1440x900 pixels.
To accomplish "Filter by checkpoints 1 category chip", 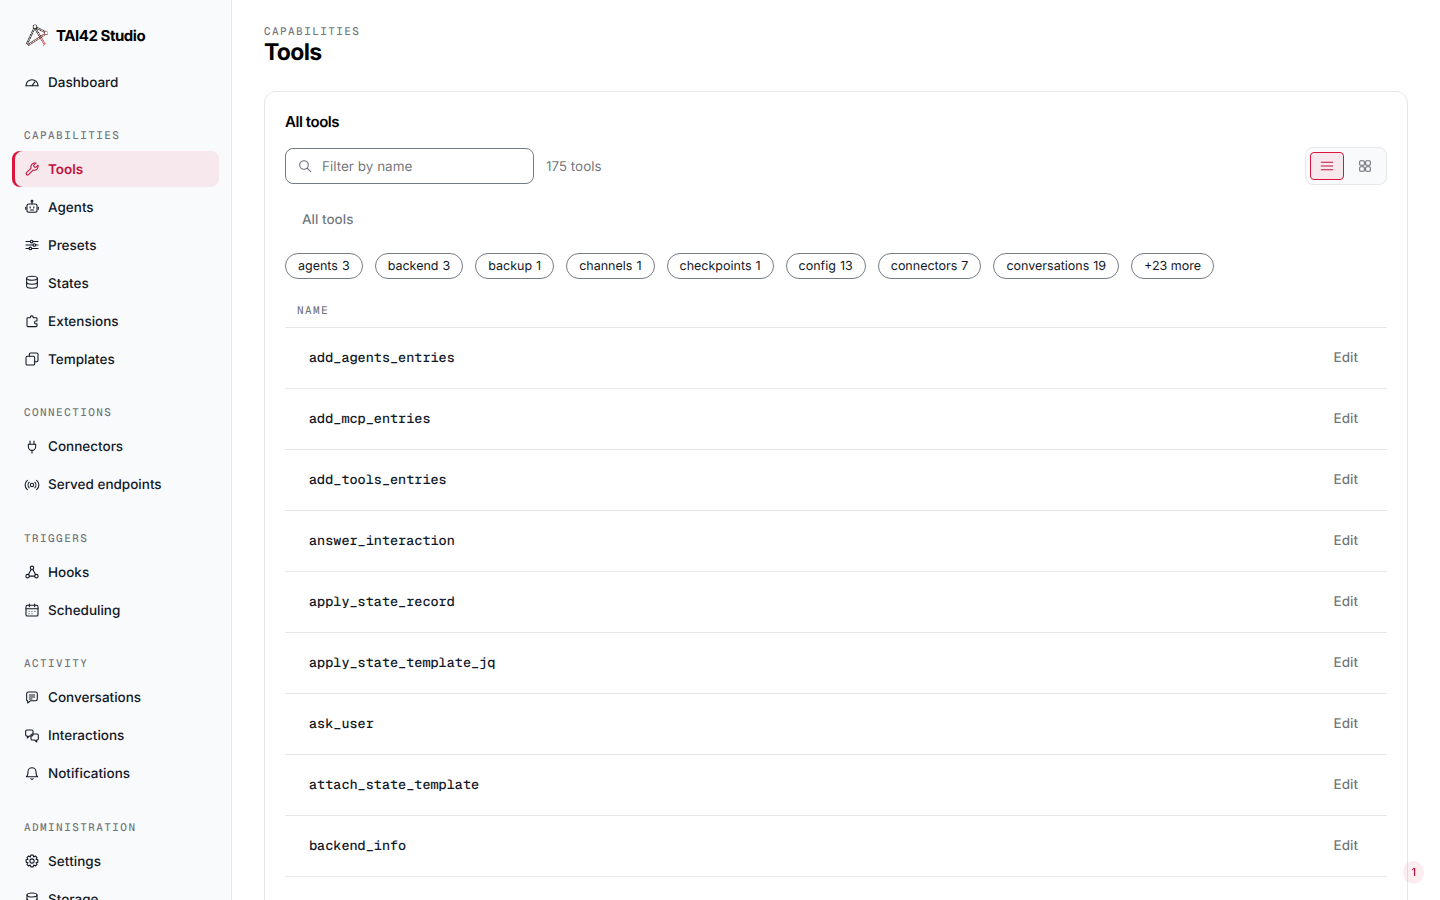I will pyautogui.click(x=720, y=266).
